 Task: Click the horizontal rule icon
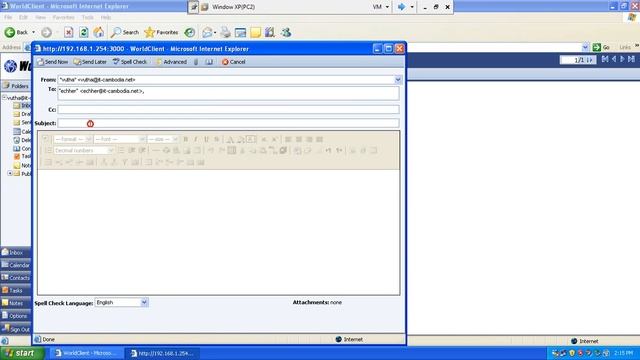(x=156, y=150)
